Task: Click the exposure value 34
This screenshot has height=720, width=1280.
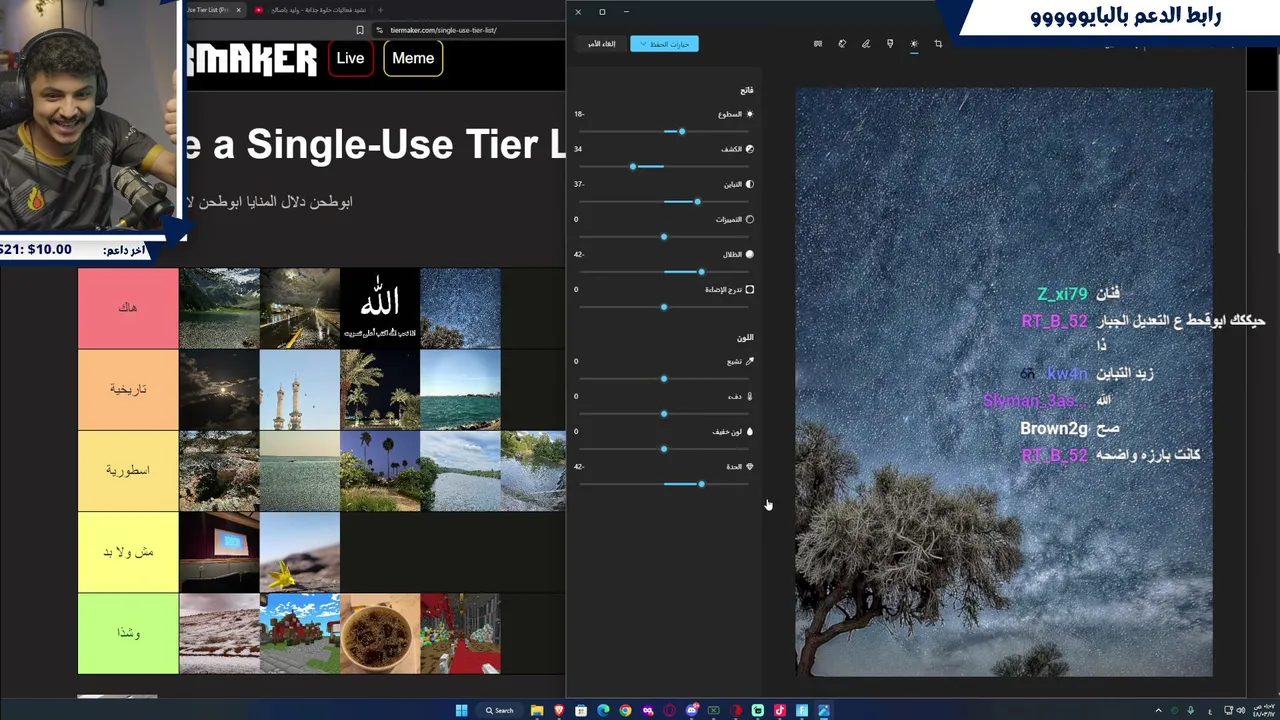Action: tap(578, 149)
